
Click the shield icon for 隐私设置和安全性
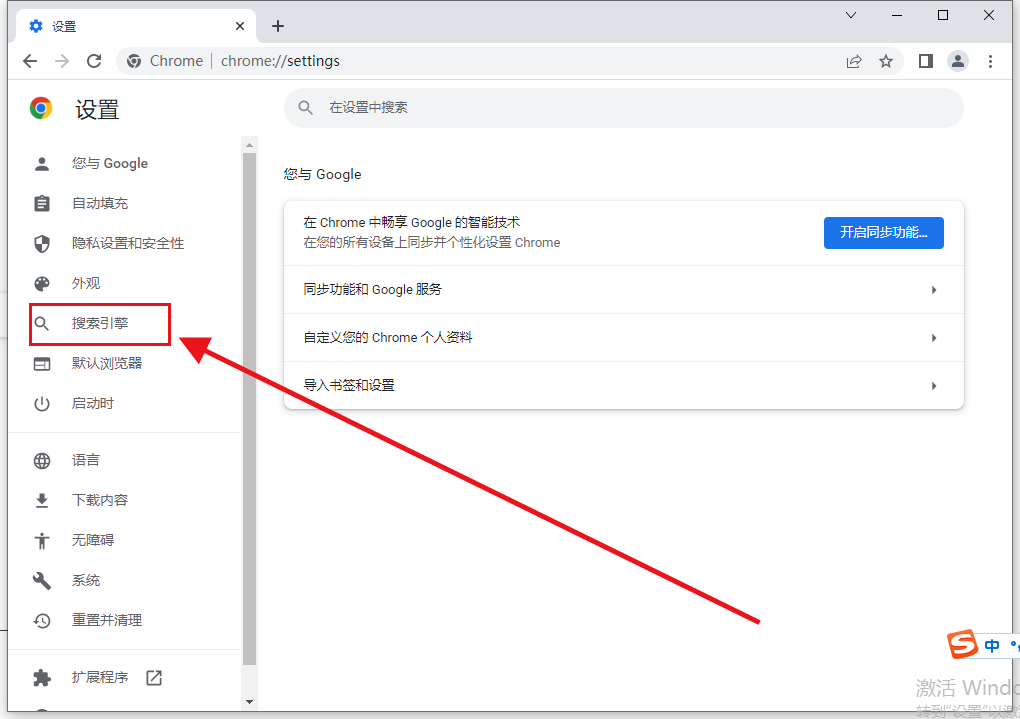pos(42,244)
